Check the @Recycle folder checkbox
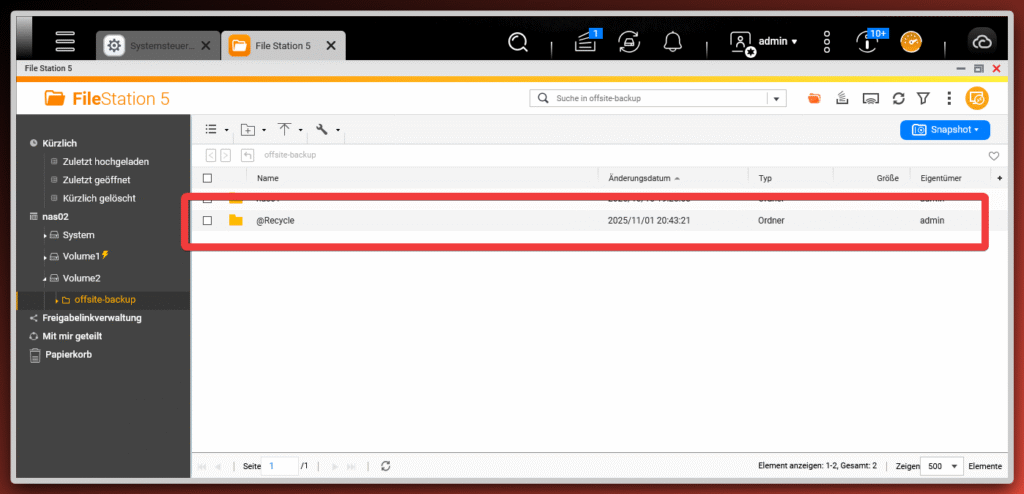Image resolution: width=1024 pixels, height=494 pixels. pos(208,220)
